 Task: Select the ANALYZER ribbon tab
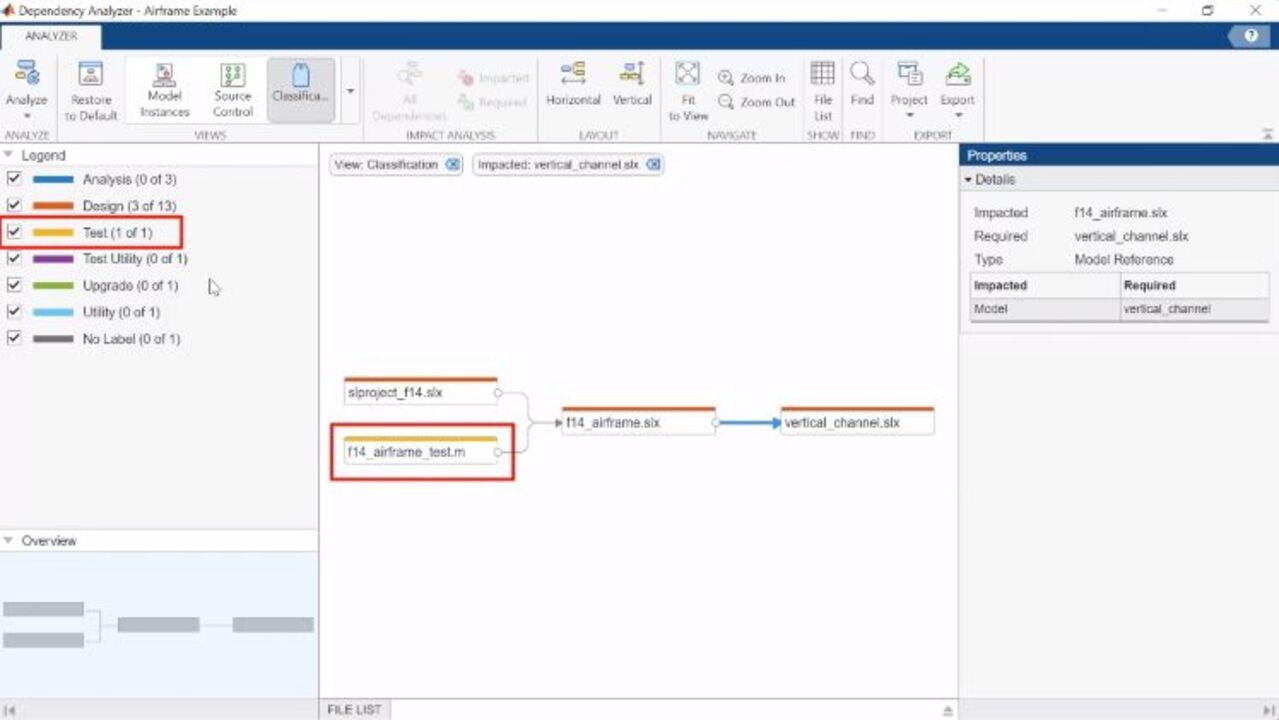click(x=51, y=36)
